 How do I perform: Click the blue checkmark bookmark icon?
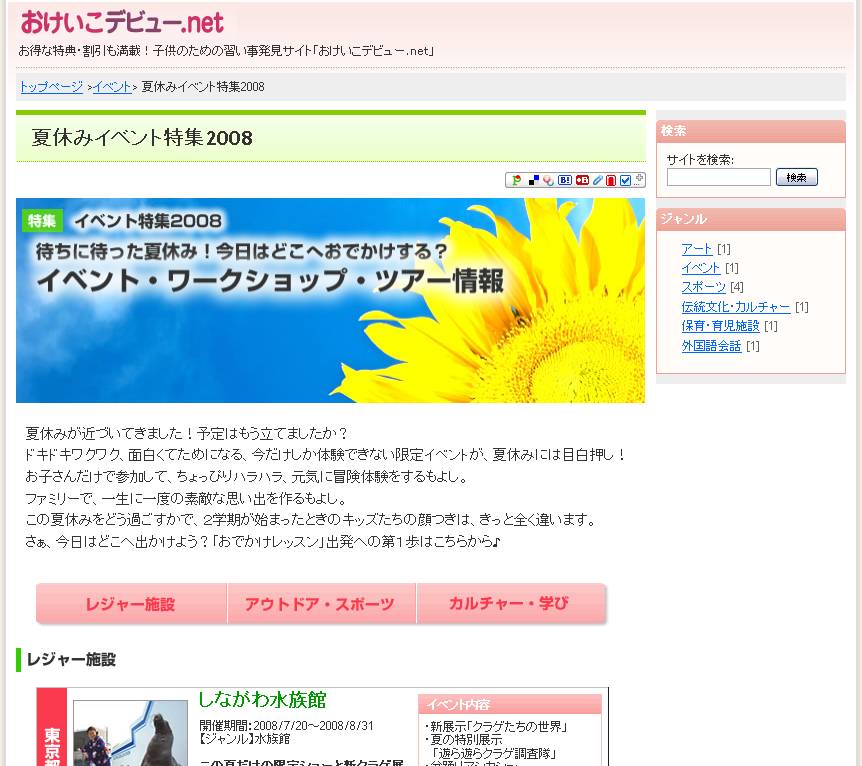click(625, 180)
